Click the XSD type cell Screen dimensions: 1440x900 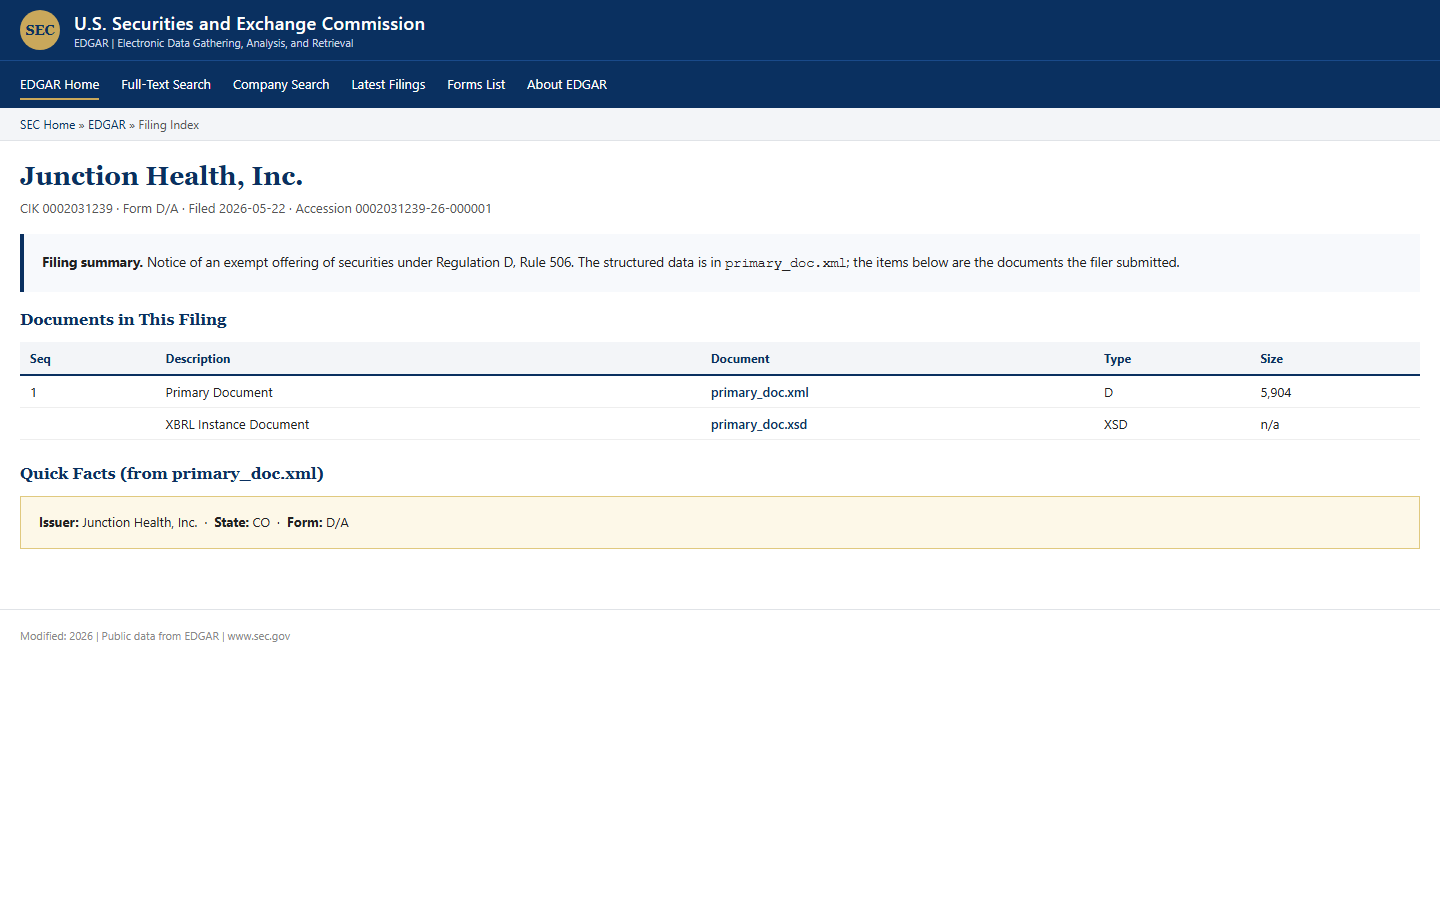[1115, 425]
